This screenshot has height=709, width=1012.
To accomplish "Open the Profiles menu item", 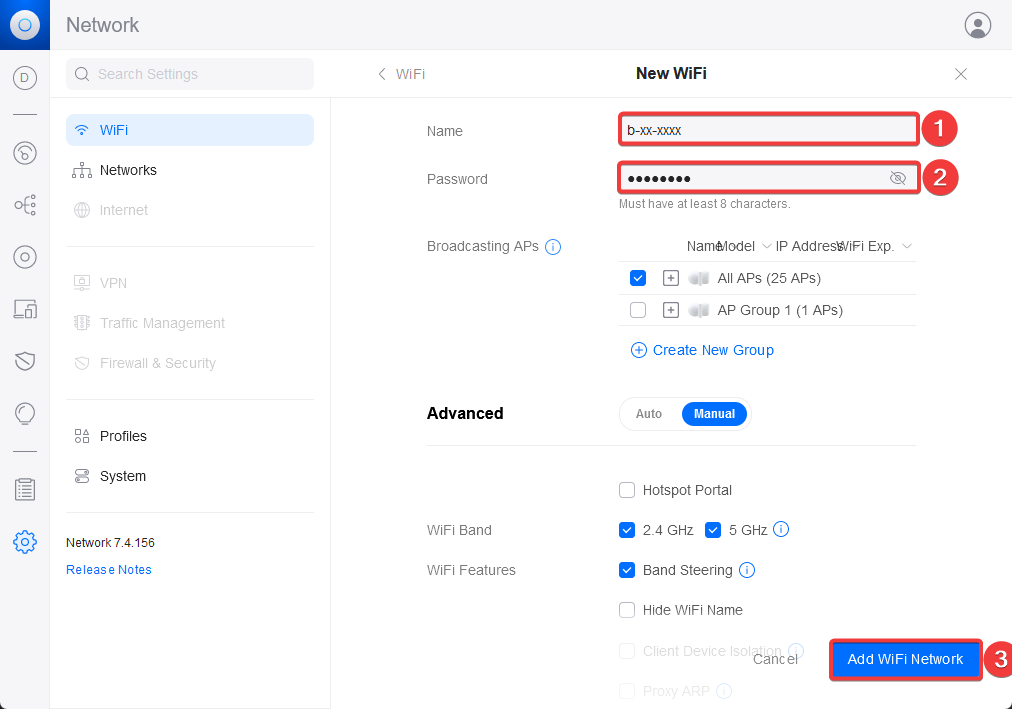I will (x=190, y=436).
